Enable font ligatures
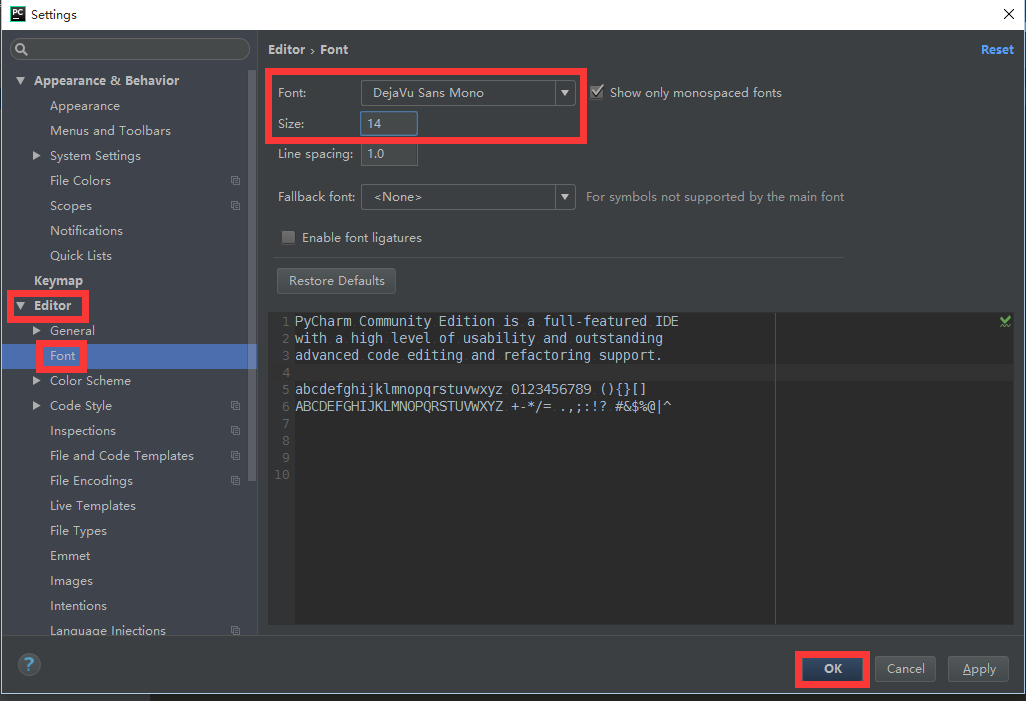Screen dimensions: 1026x701 point(288,238)
